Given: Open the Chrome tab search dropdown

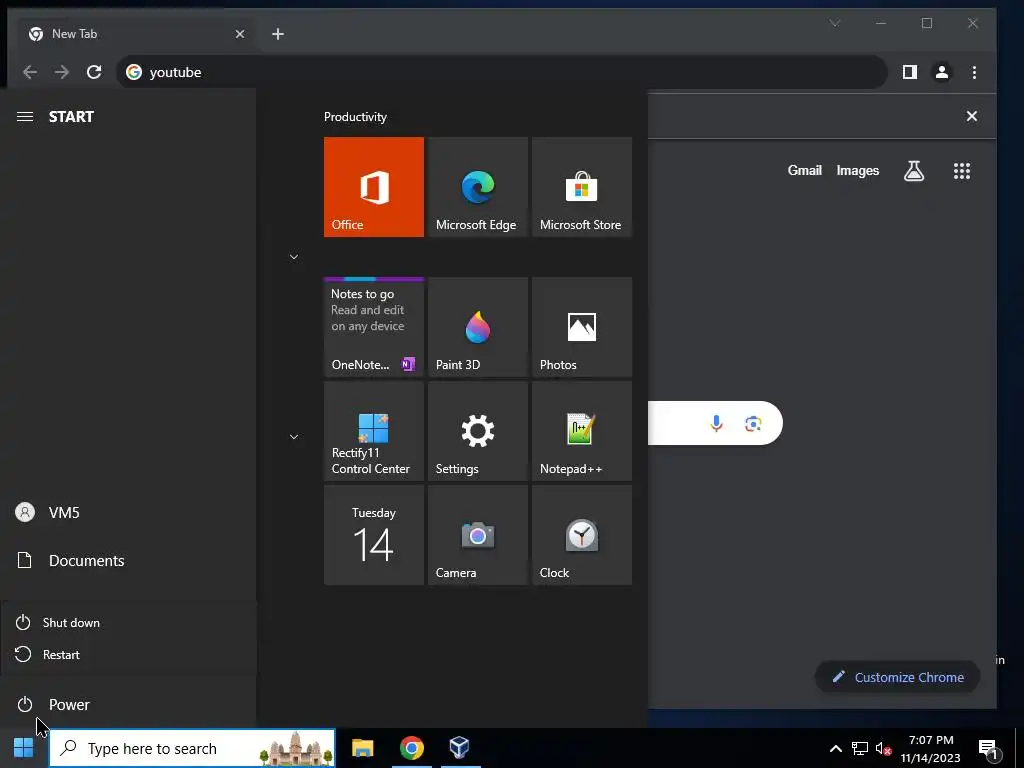Looking at the screenshot, I should pos(835,24).
